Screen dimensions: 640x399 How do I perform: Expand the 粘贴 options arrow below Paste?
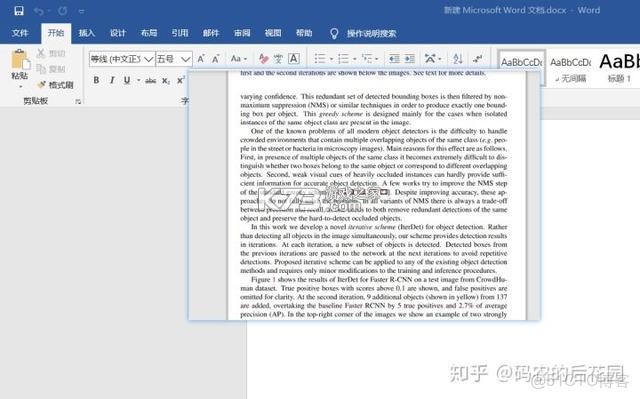pyautogui.click(x=20, y=86)
